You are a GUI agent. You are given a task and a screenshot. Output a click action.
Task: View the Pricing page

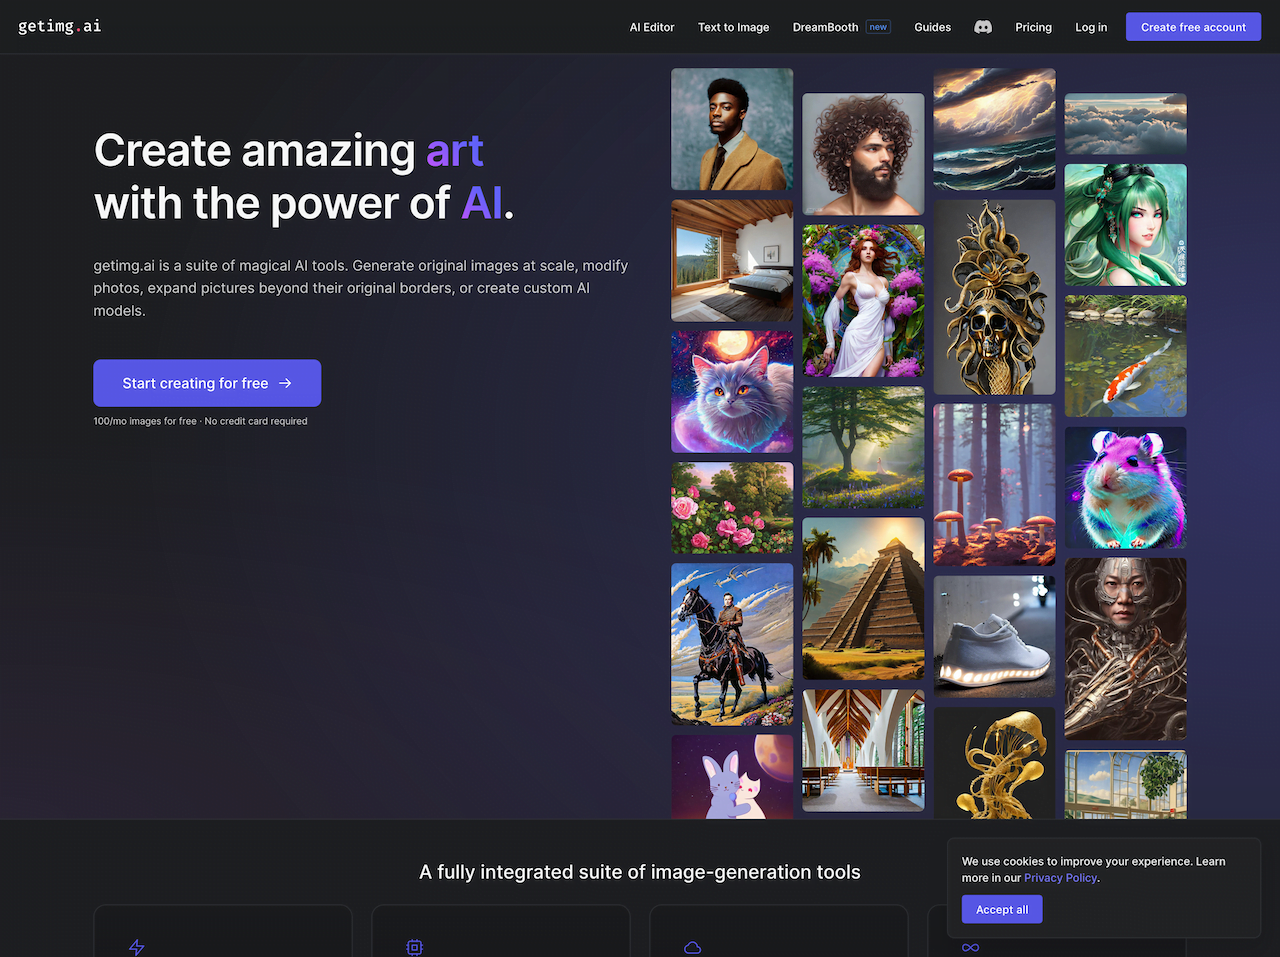pyautogui.click(x=1033, y=27)
